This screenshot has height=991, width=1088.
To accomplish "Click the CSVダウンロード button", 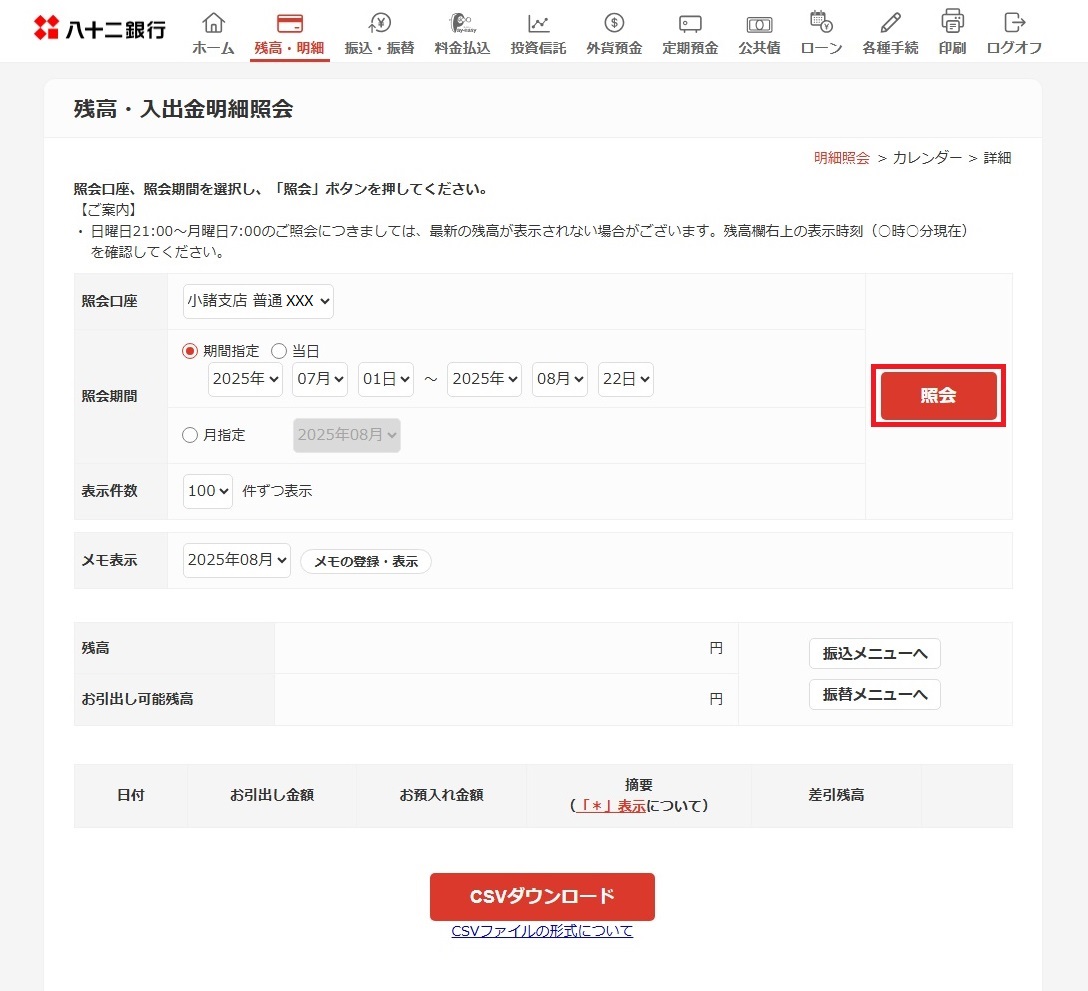I will (x=542, y=896).
